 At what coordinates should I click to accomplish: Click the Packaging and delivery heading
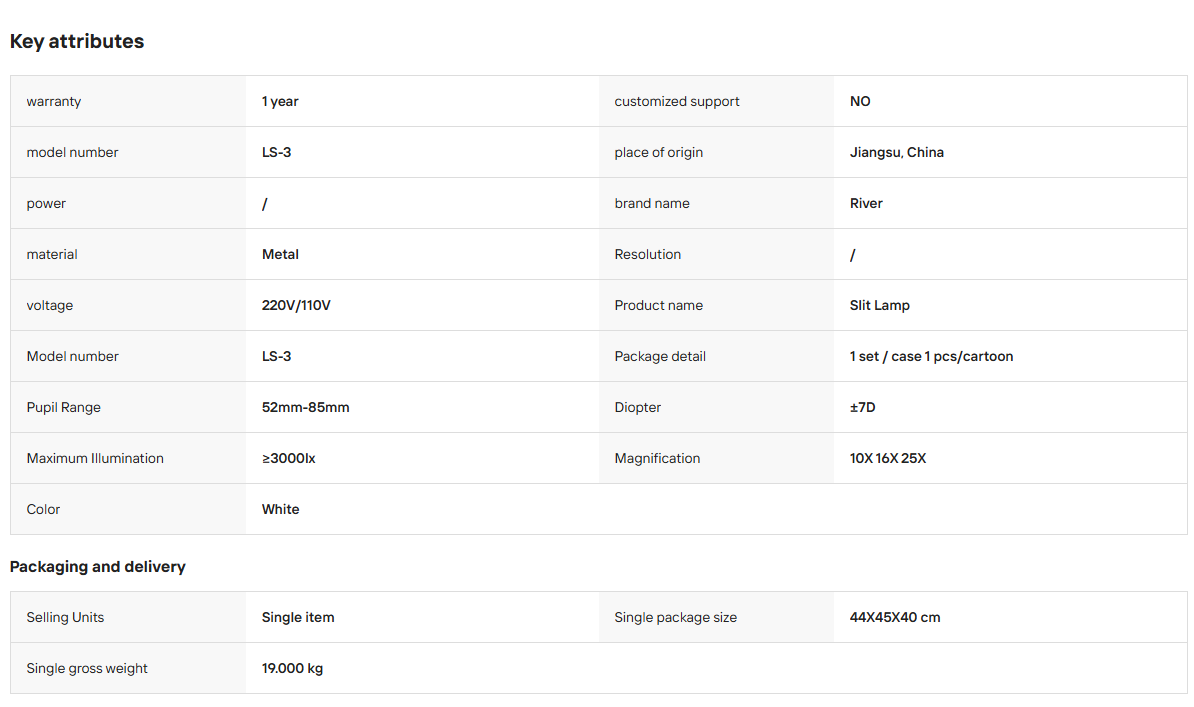click(x=97, y=567)
